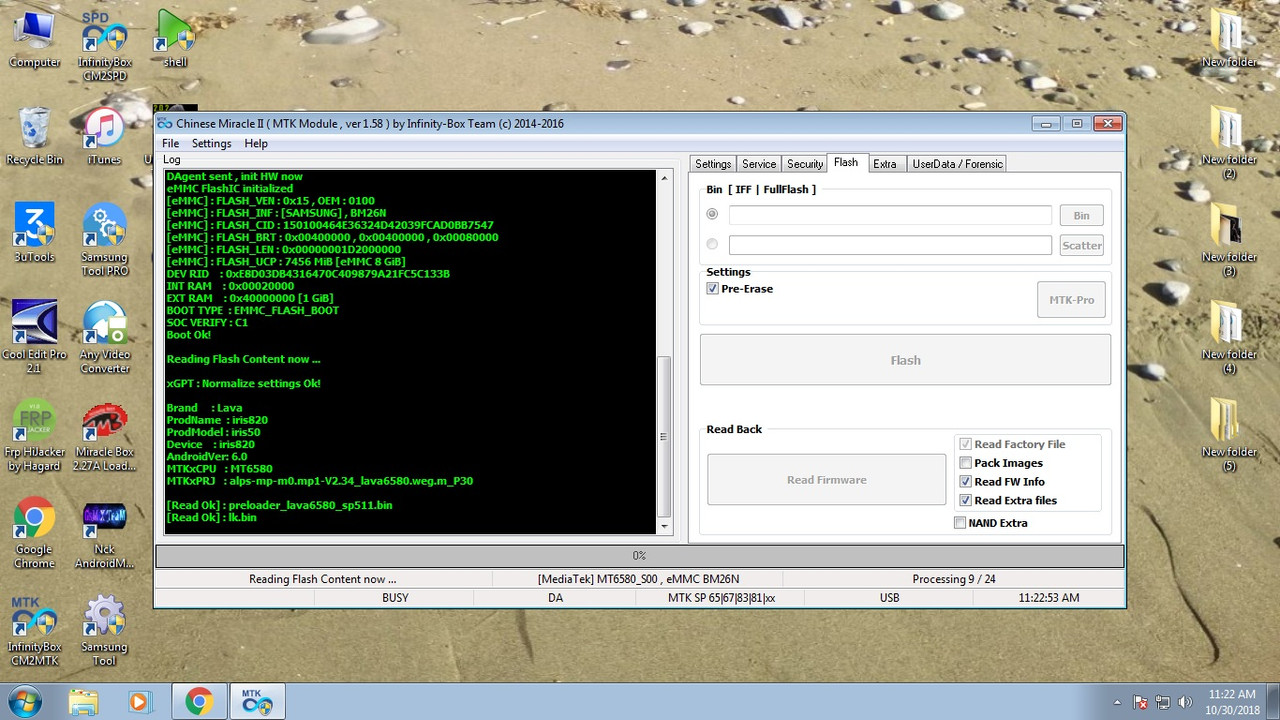Open the first New folder icon
This screenshot has width=1280, height=720.
pos(1229,40)
